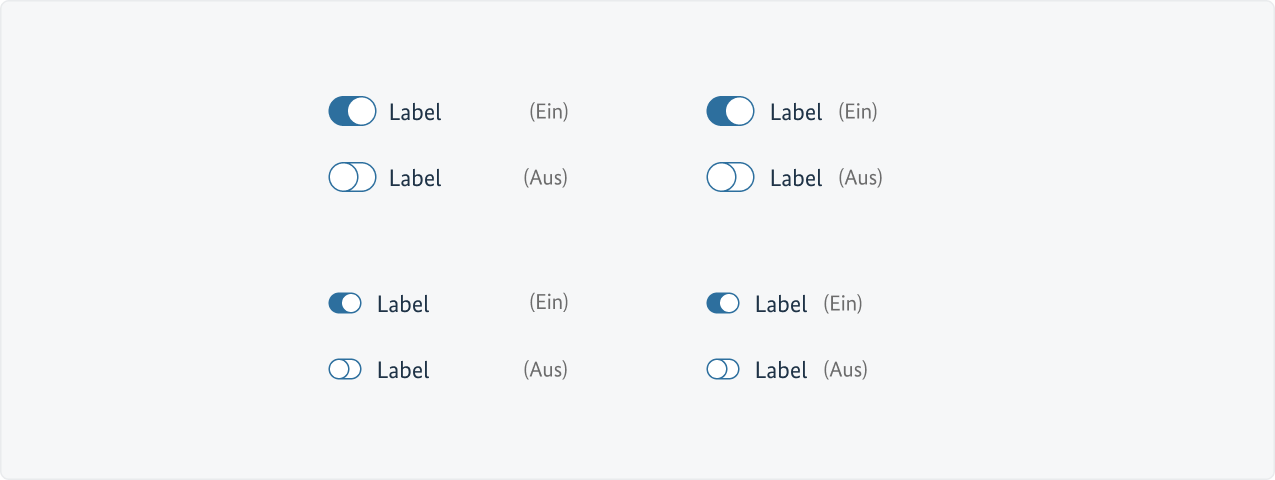Click Label text beside large off switch, left column
Image resolution: width=1275 pixels, height=480 pixels.
tap(415, 178)
